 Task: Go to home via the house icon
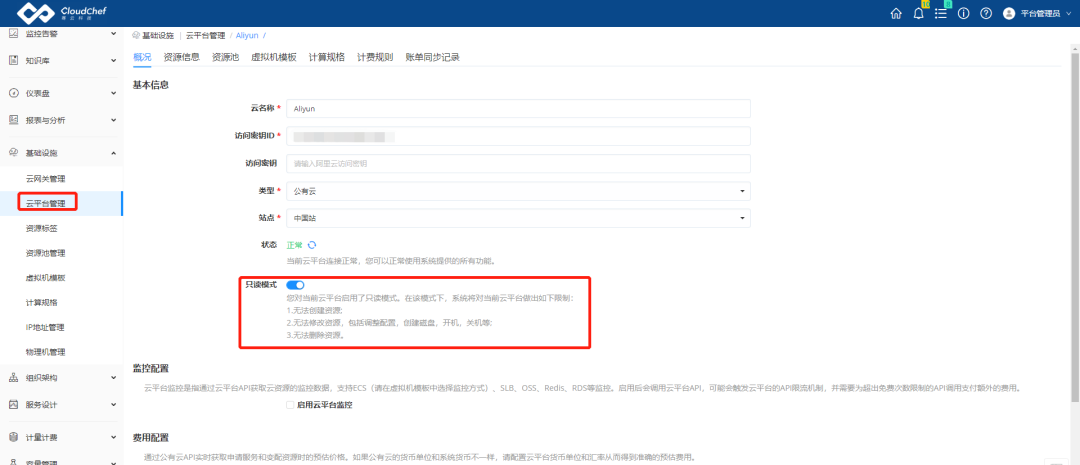[895, 14]
